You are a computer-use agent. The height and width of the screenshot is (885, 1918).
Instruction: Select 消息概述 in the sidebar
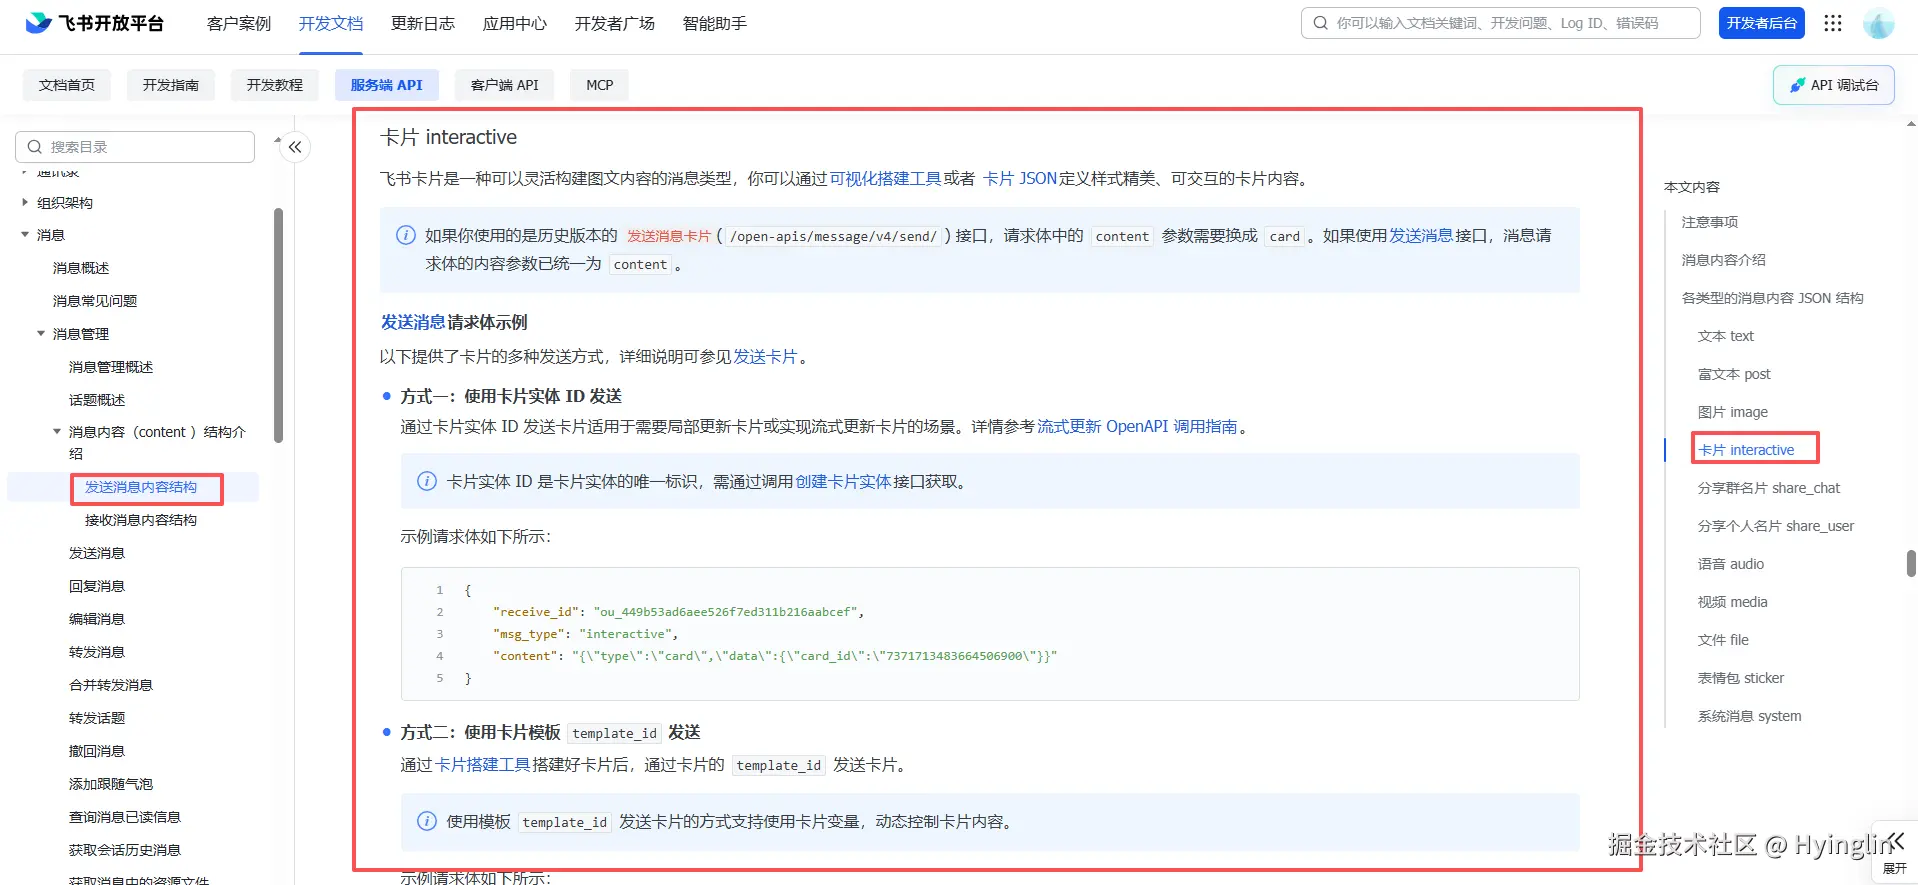tap(81, 268)
